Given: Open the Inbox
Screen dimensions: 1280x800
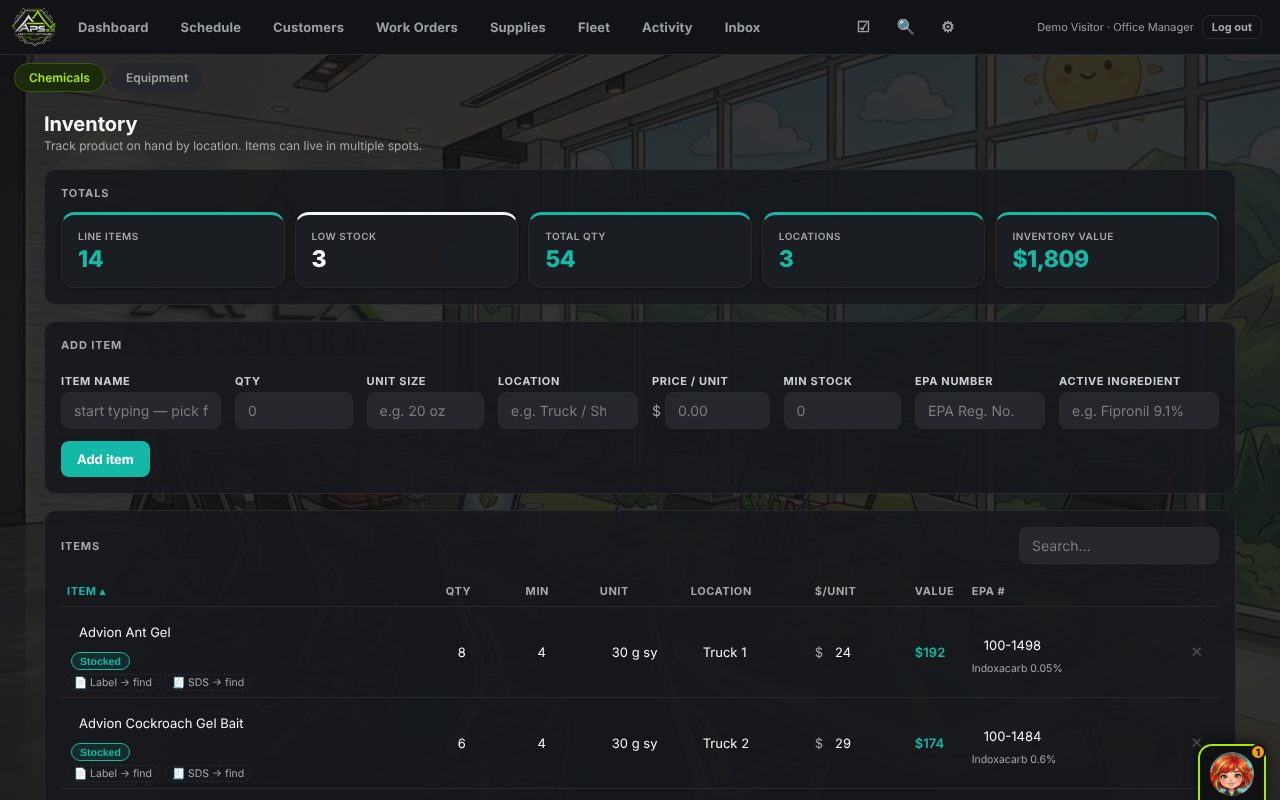Looking at the screenshot, I should click(742, 27).
